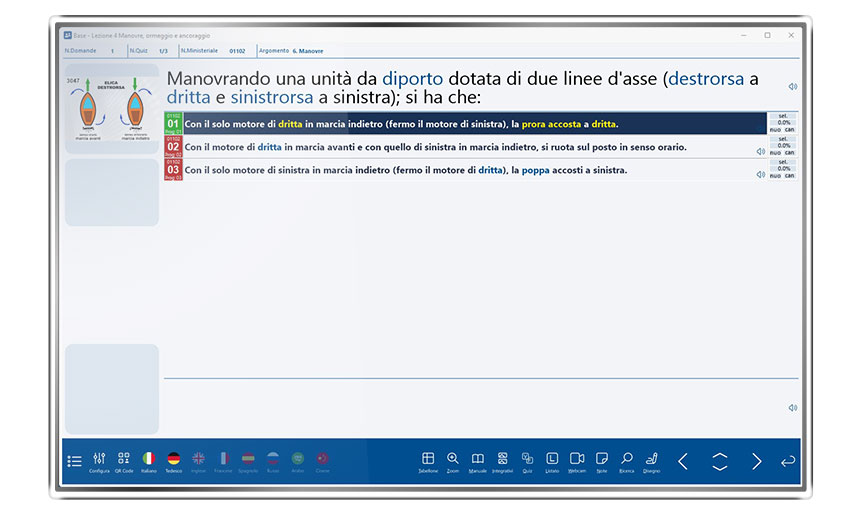Switch language to Tedesco flag
The height and width of the screenshot is (513, 850).
[x=174, y=459]
